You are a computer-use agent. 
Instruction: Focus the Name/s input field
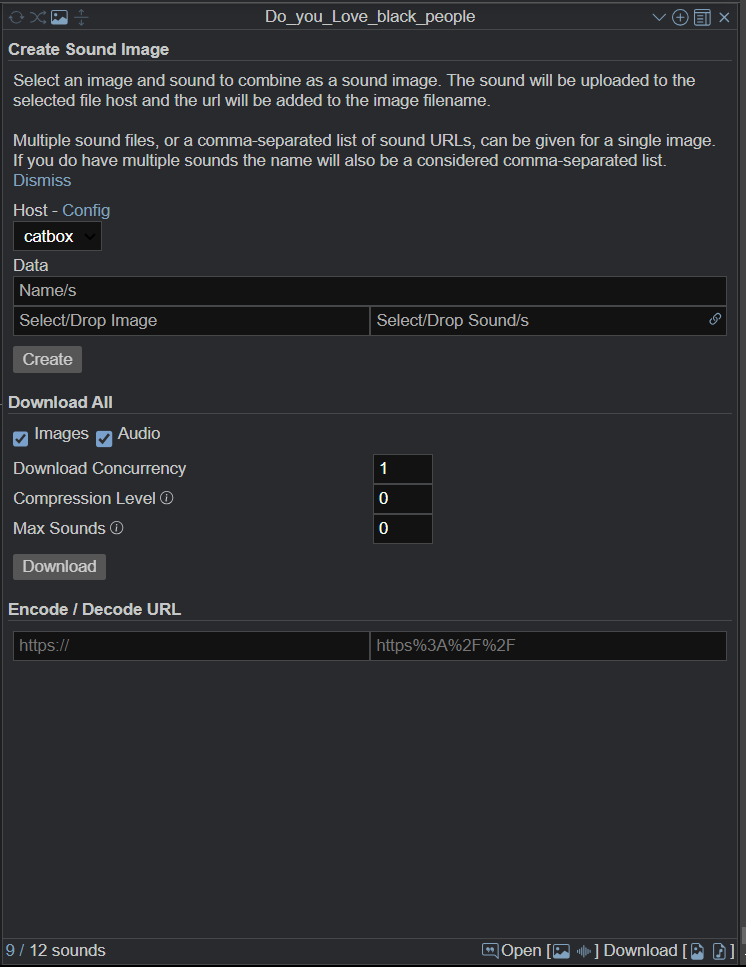point(370,290)
